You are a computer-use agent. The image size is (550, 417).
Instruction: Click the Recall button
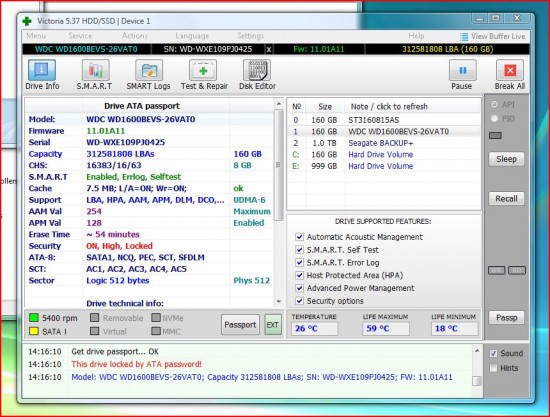506,199
